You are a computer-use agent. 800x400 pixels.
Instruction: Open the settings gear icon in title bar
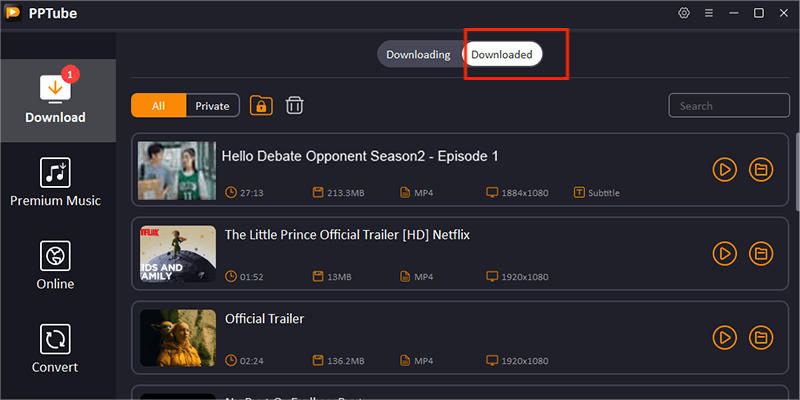point(684,13)
